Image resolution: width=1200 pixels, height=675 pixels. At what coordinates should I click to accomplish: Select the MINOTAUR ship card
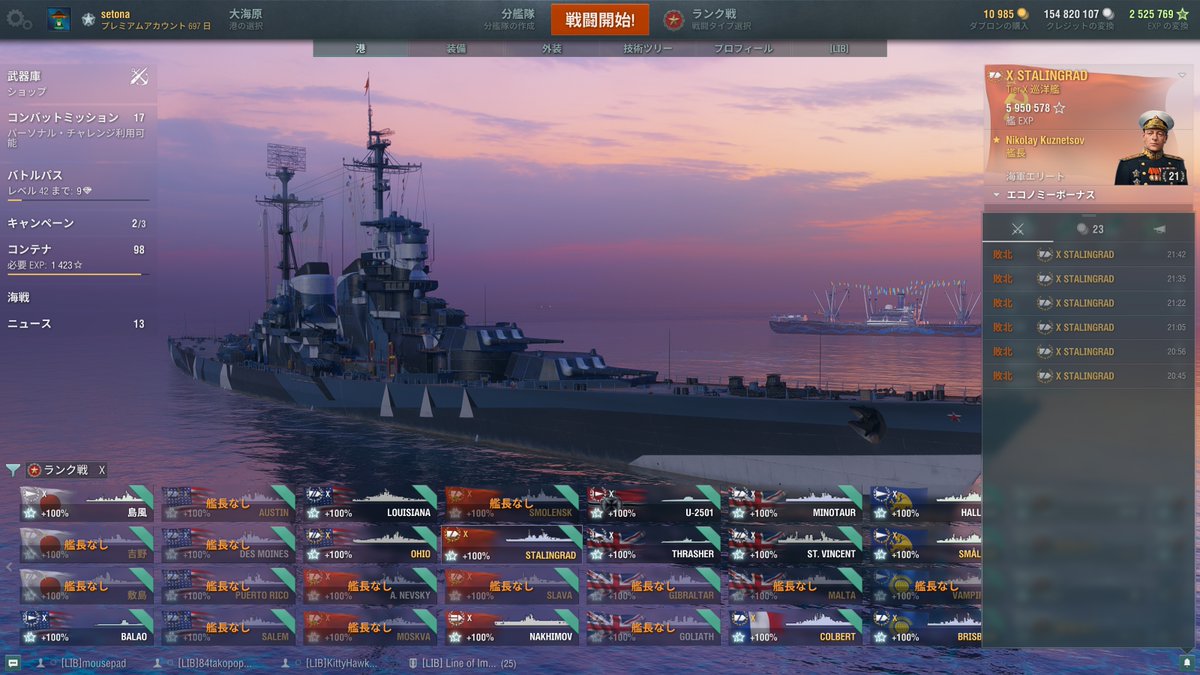click(795, 503)
